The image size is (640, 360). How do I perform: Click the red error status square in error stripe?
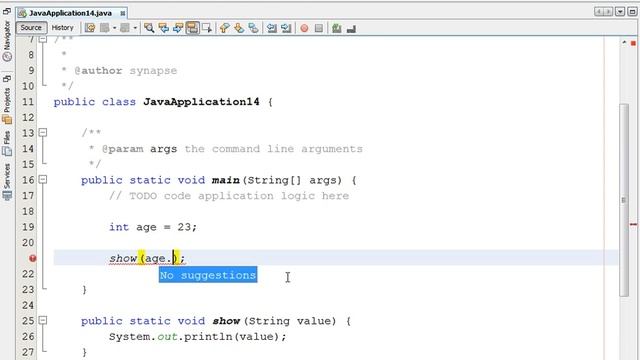point(633,43)
